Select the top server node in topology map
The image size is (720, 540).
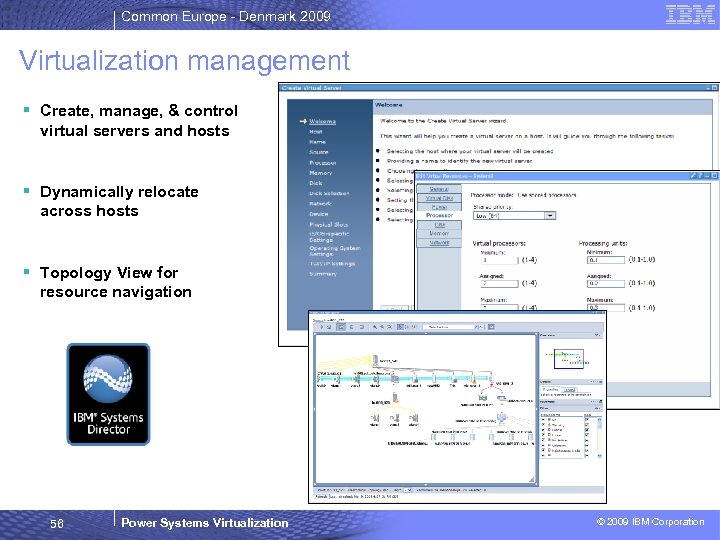[x=376, y=360]
